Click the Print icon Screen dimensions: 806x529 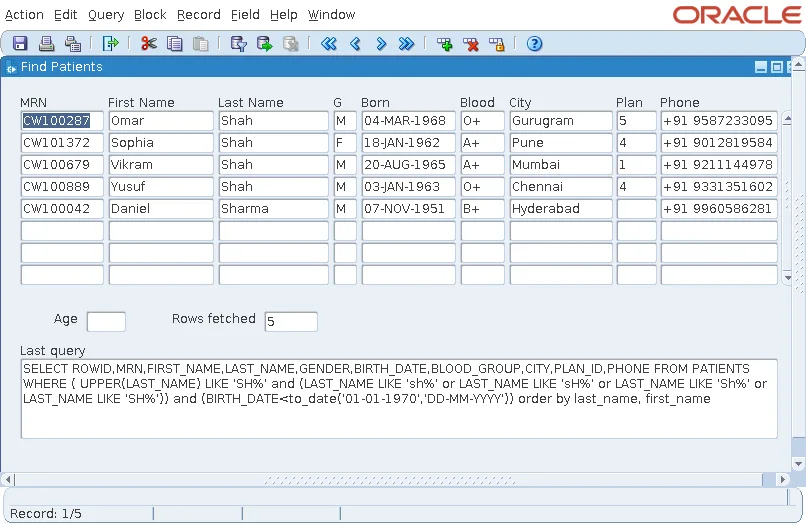[46, 44]
